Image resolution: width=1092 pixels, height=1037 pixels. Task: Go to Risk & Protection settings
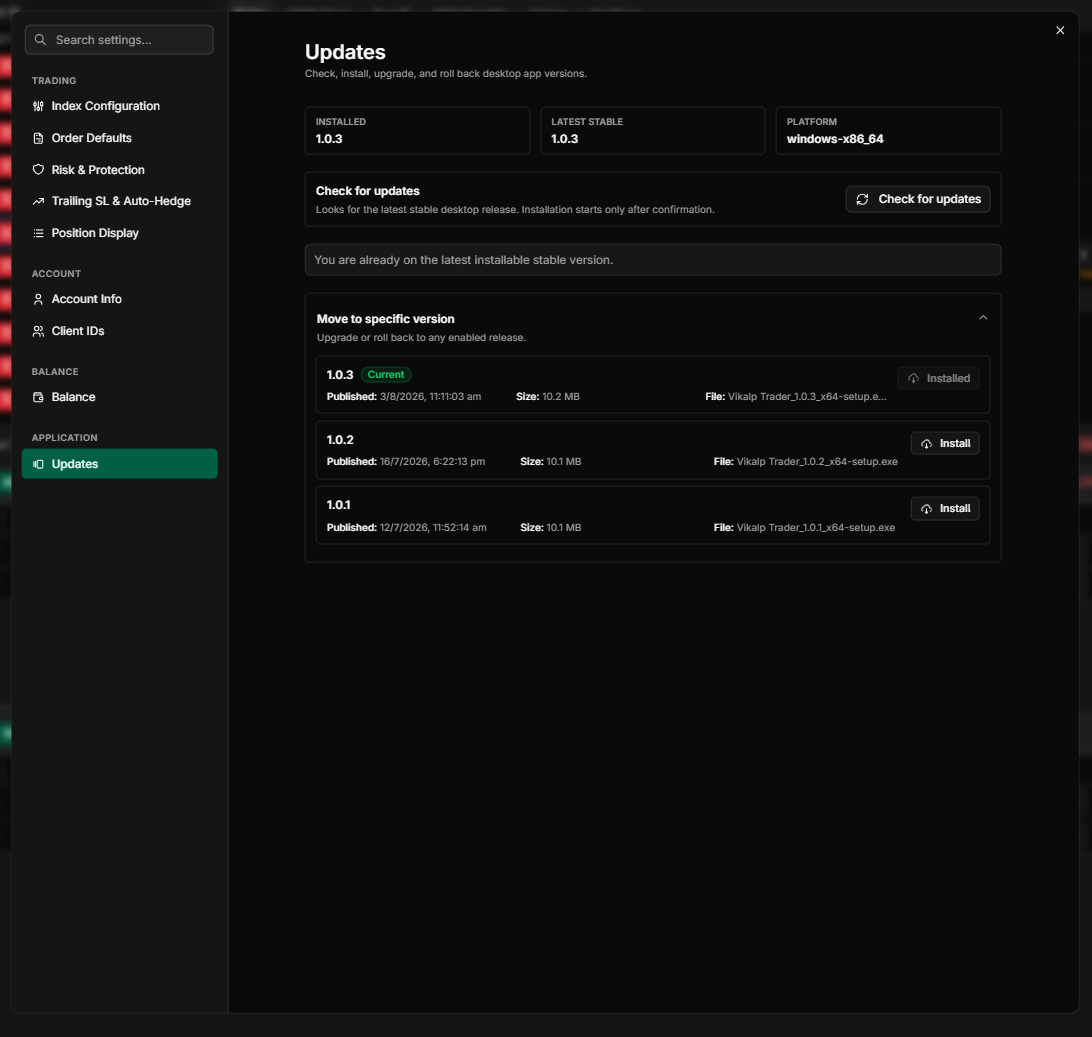pos(119,170)
